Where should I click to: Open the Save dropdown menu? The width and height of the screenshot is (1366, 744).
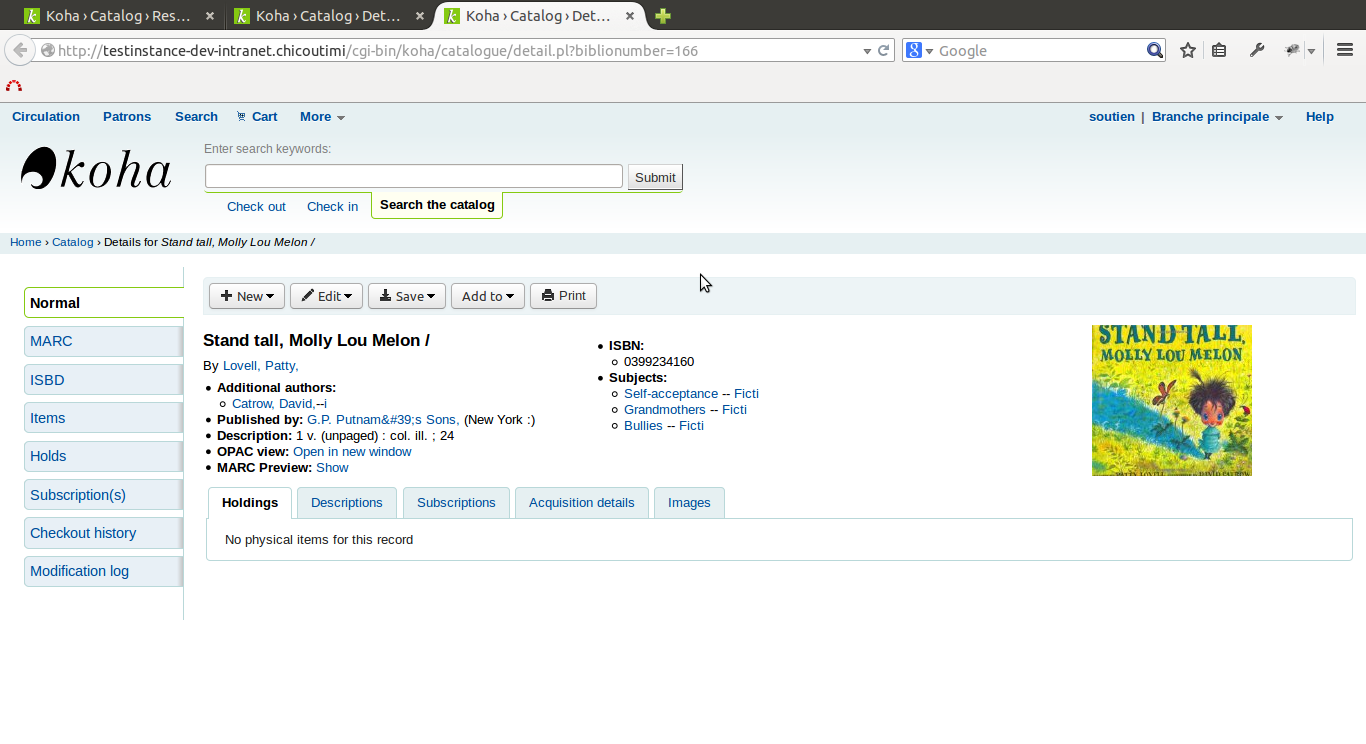407,296
